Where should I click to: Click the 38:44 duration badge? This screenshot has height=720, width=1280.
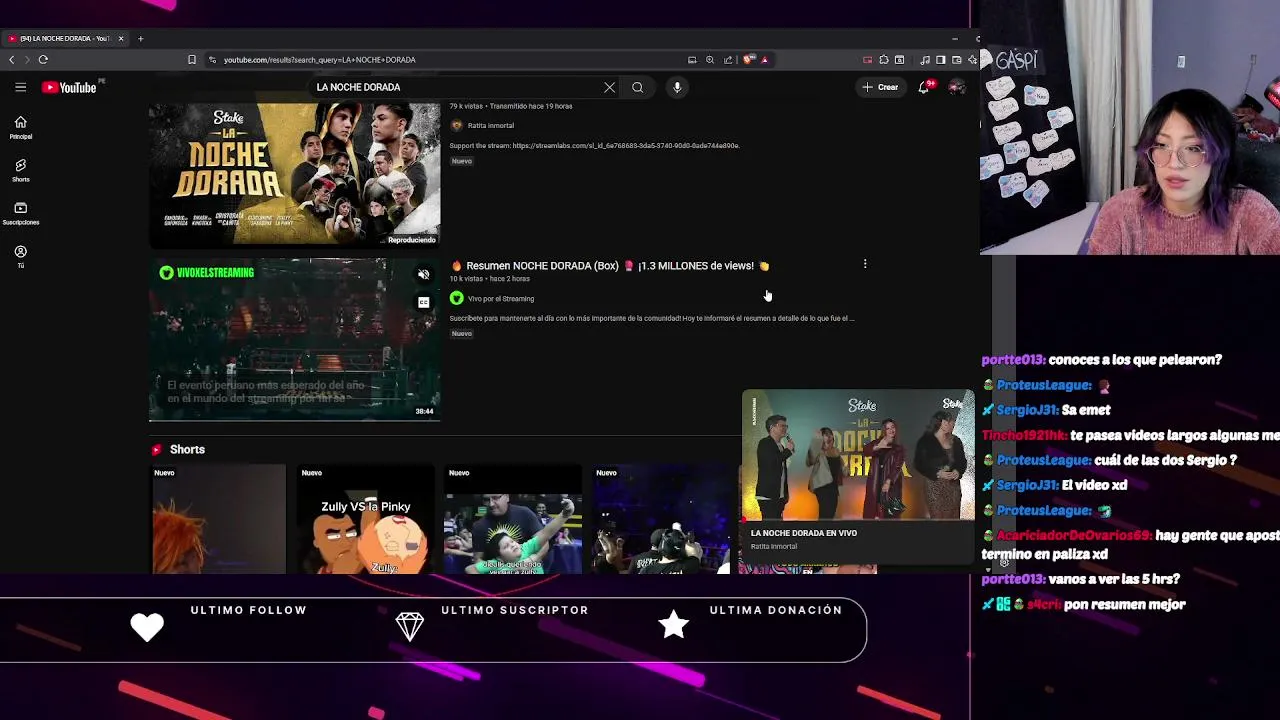pyautogui.click(x=424, y=411)
